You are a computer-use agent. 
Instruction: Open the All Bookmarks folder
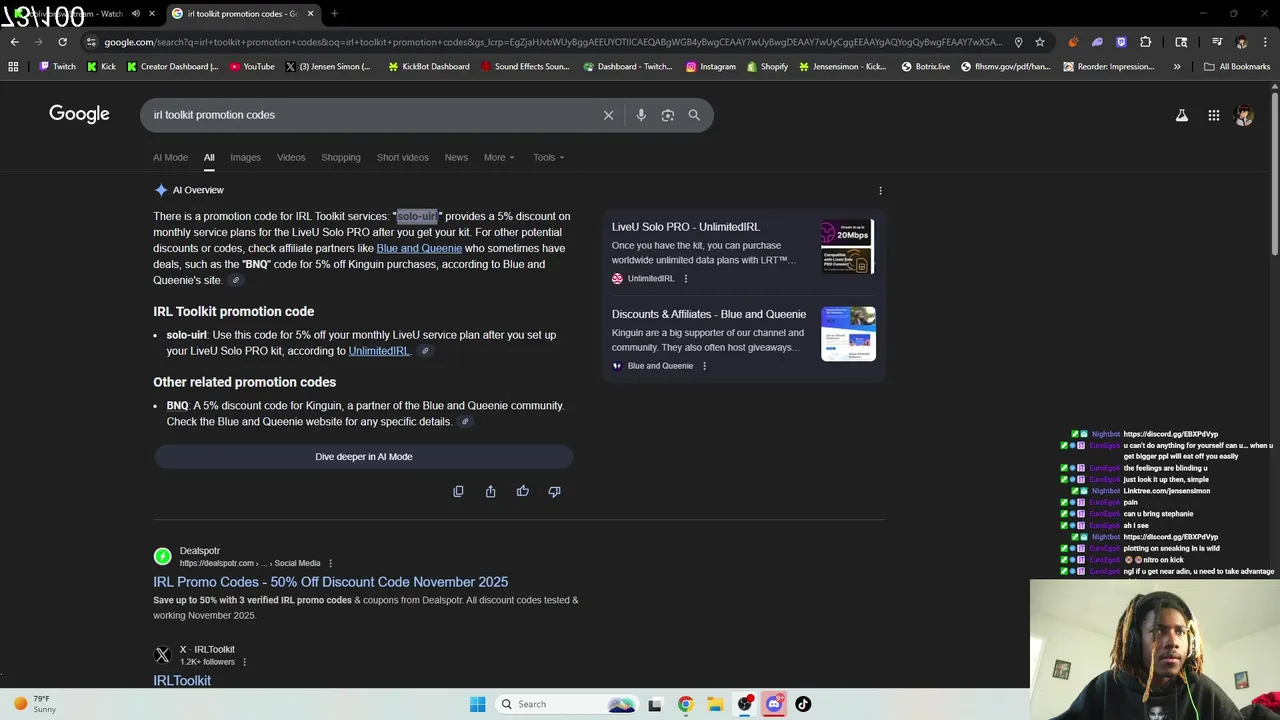[x=1237, y=67]
